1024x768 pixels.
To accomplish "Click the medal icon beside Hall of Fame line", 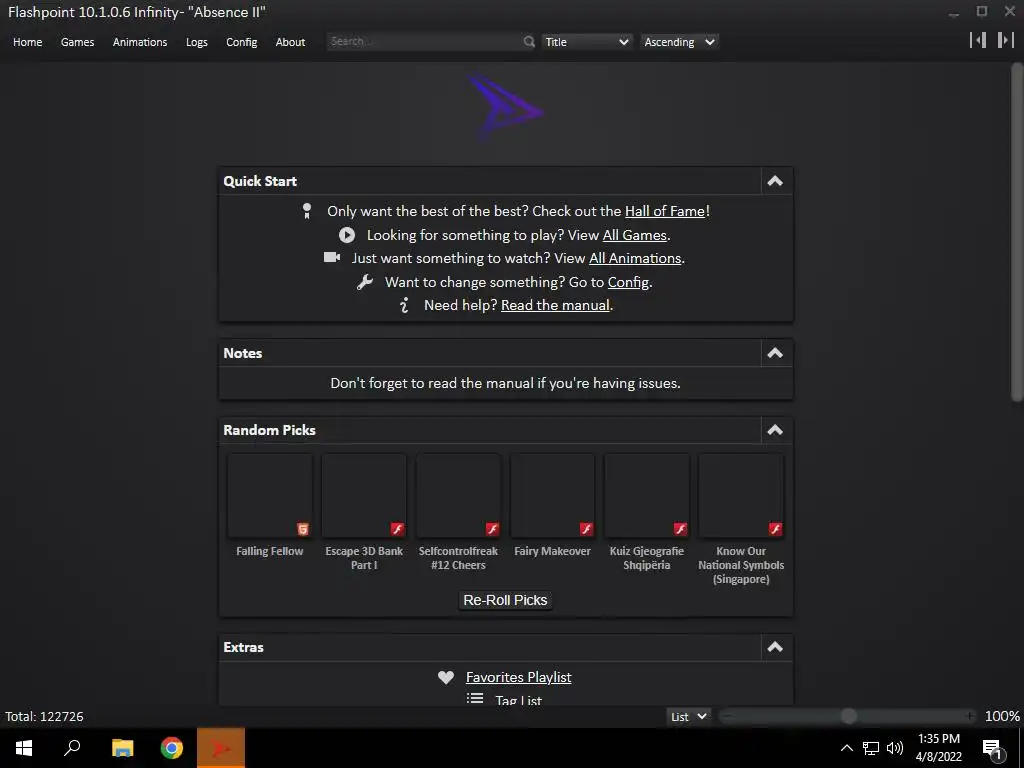I will click(307, 211).
